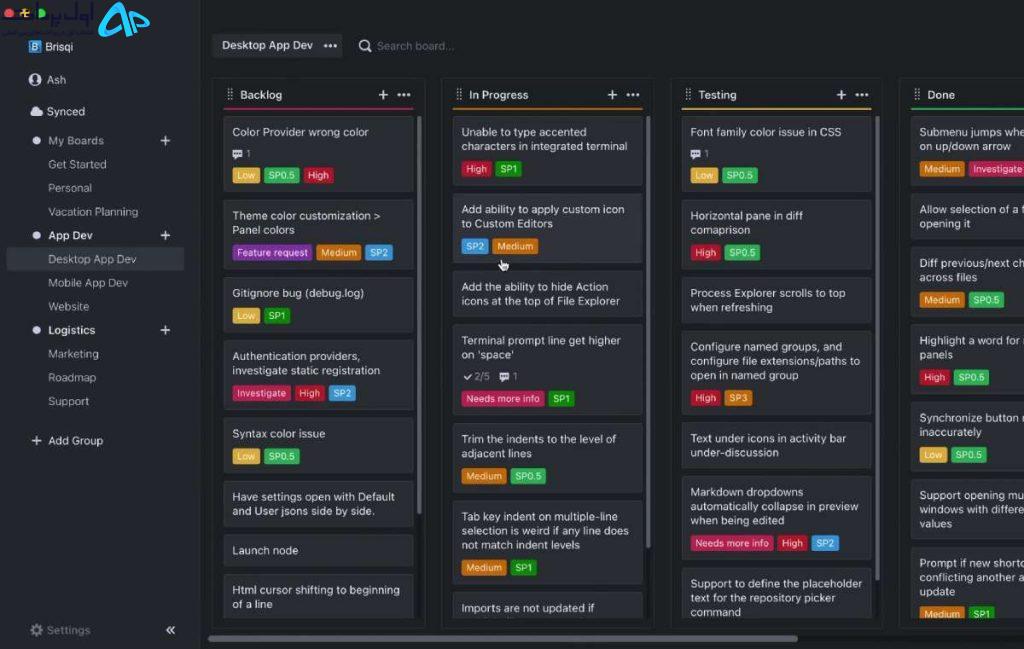Open Support to define the placeholder card
Image resolution: width=1024 pixels, height=649 pixels.
click(776, 595)
